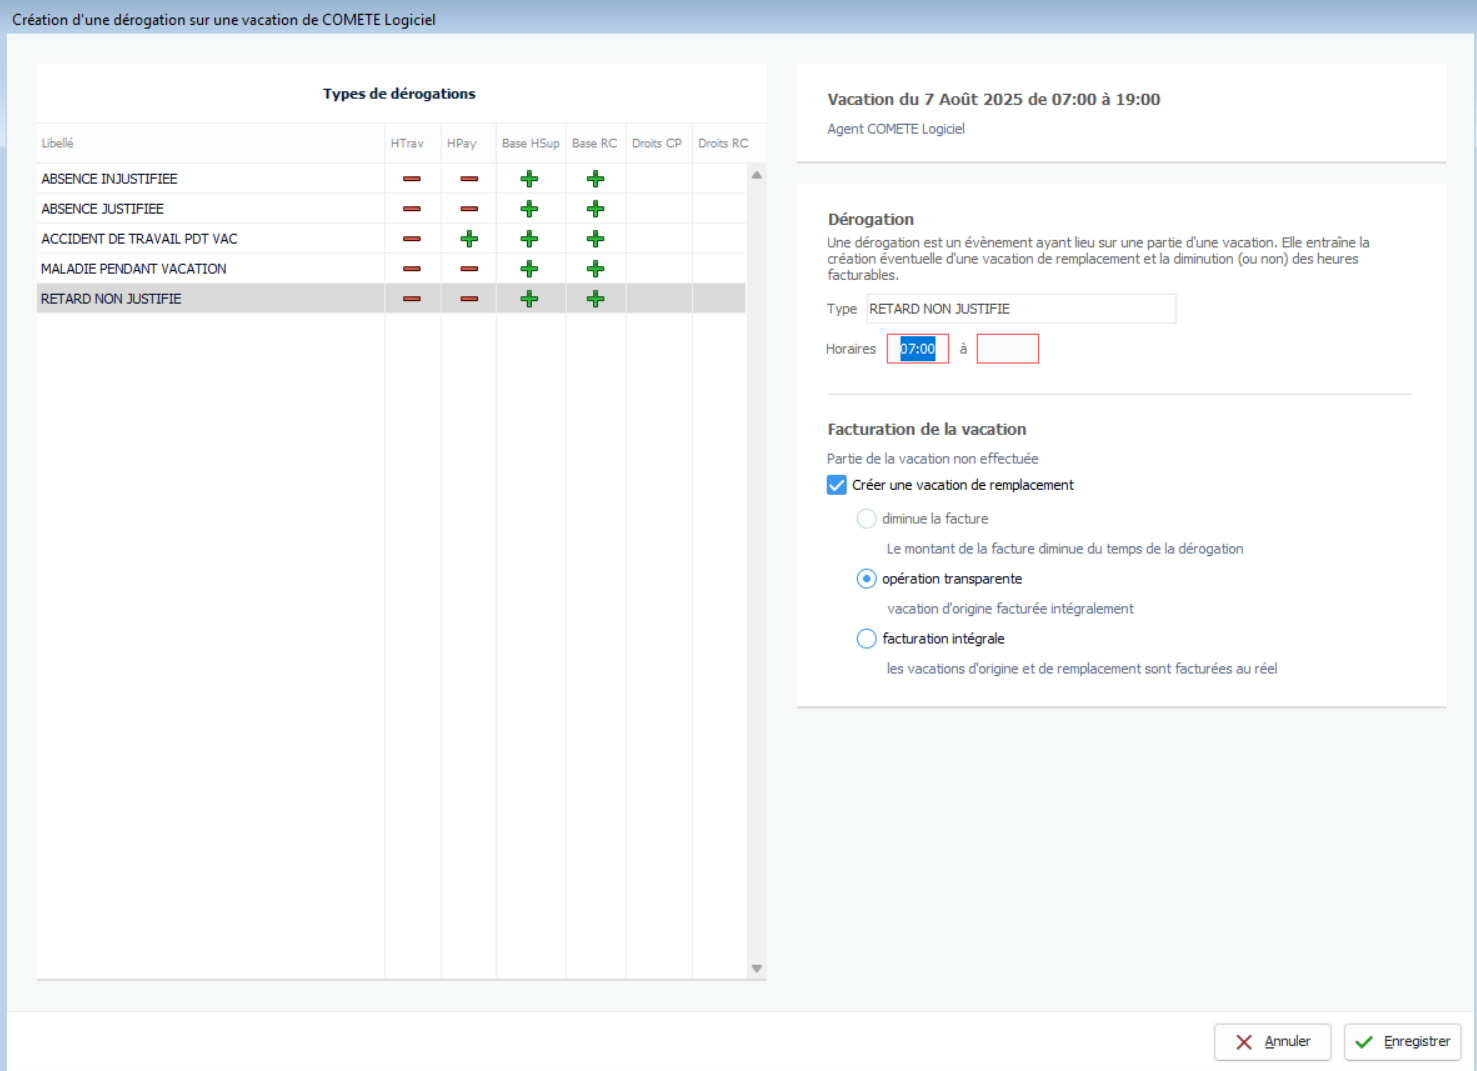Click the Type field showing RETARD NON JUSTIFIE

coord(1020,309)
